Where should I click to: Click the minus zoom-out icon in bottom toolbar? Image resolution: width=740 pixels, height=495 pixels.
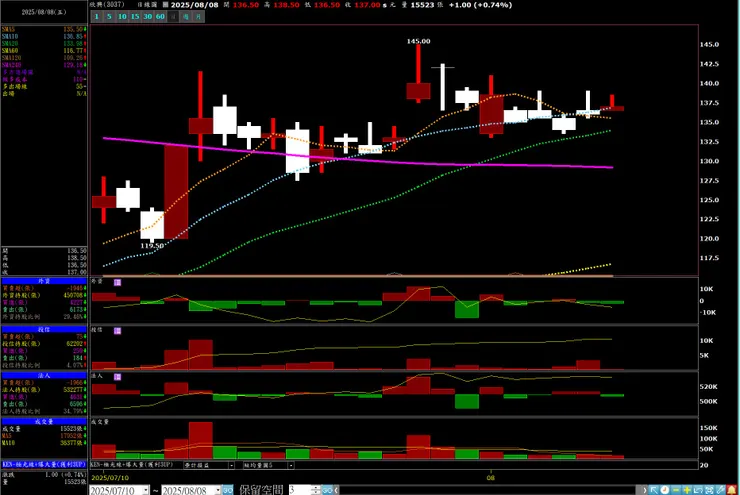676,490
